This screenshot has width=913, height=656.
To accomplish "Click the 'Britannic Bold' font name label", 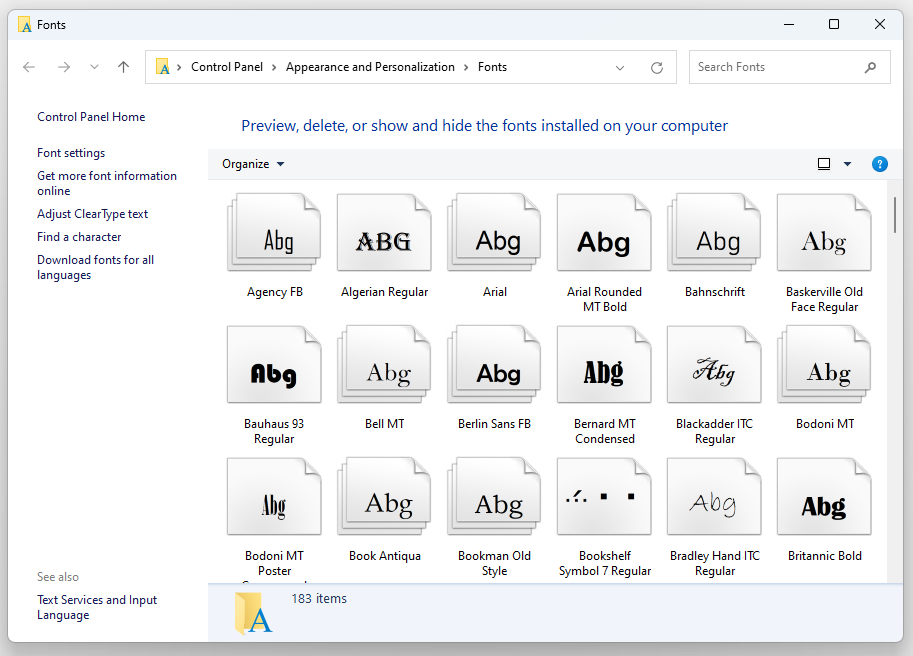I will coord(824,556).
